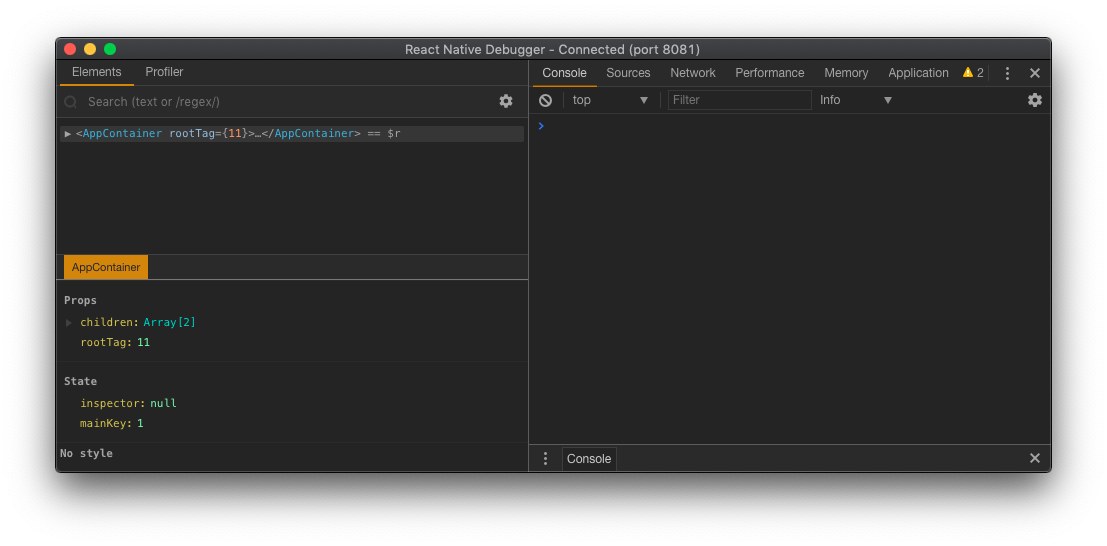Click the console Filter input field

pos(739,100)
